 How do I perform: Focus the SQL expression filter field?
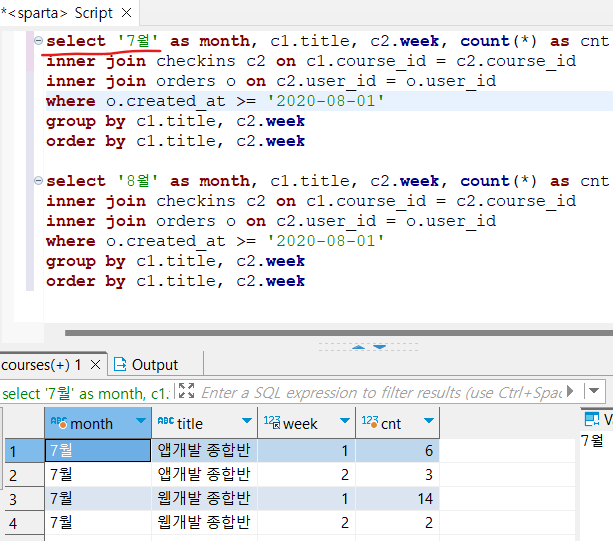click(381, 392)
